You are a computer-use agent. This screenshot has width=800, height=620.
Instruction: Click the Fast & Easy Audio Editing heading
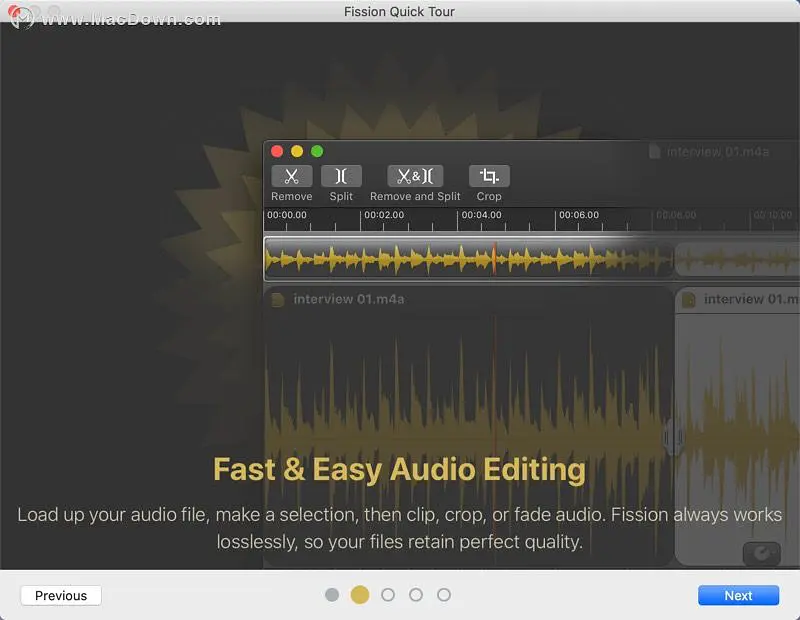(399, 469)
